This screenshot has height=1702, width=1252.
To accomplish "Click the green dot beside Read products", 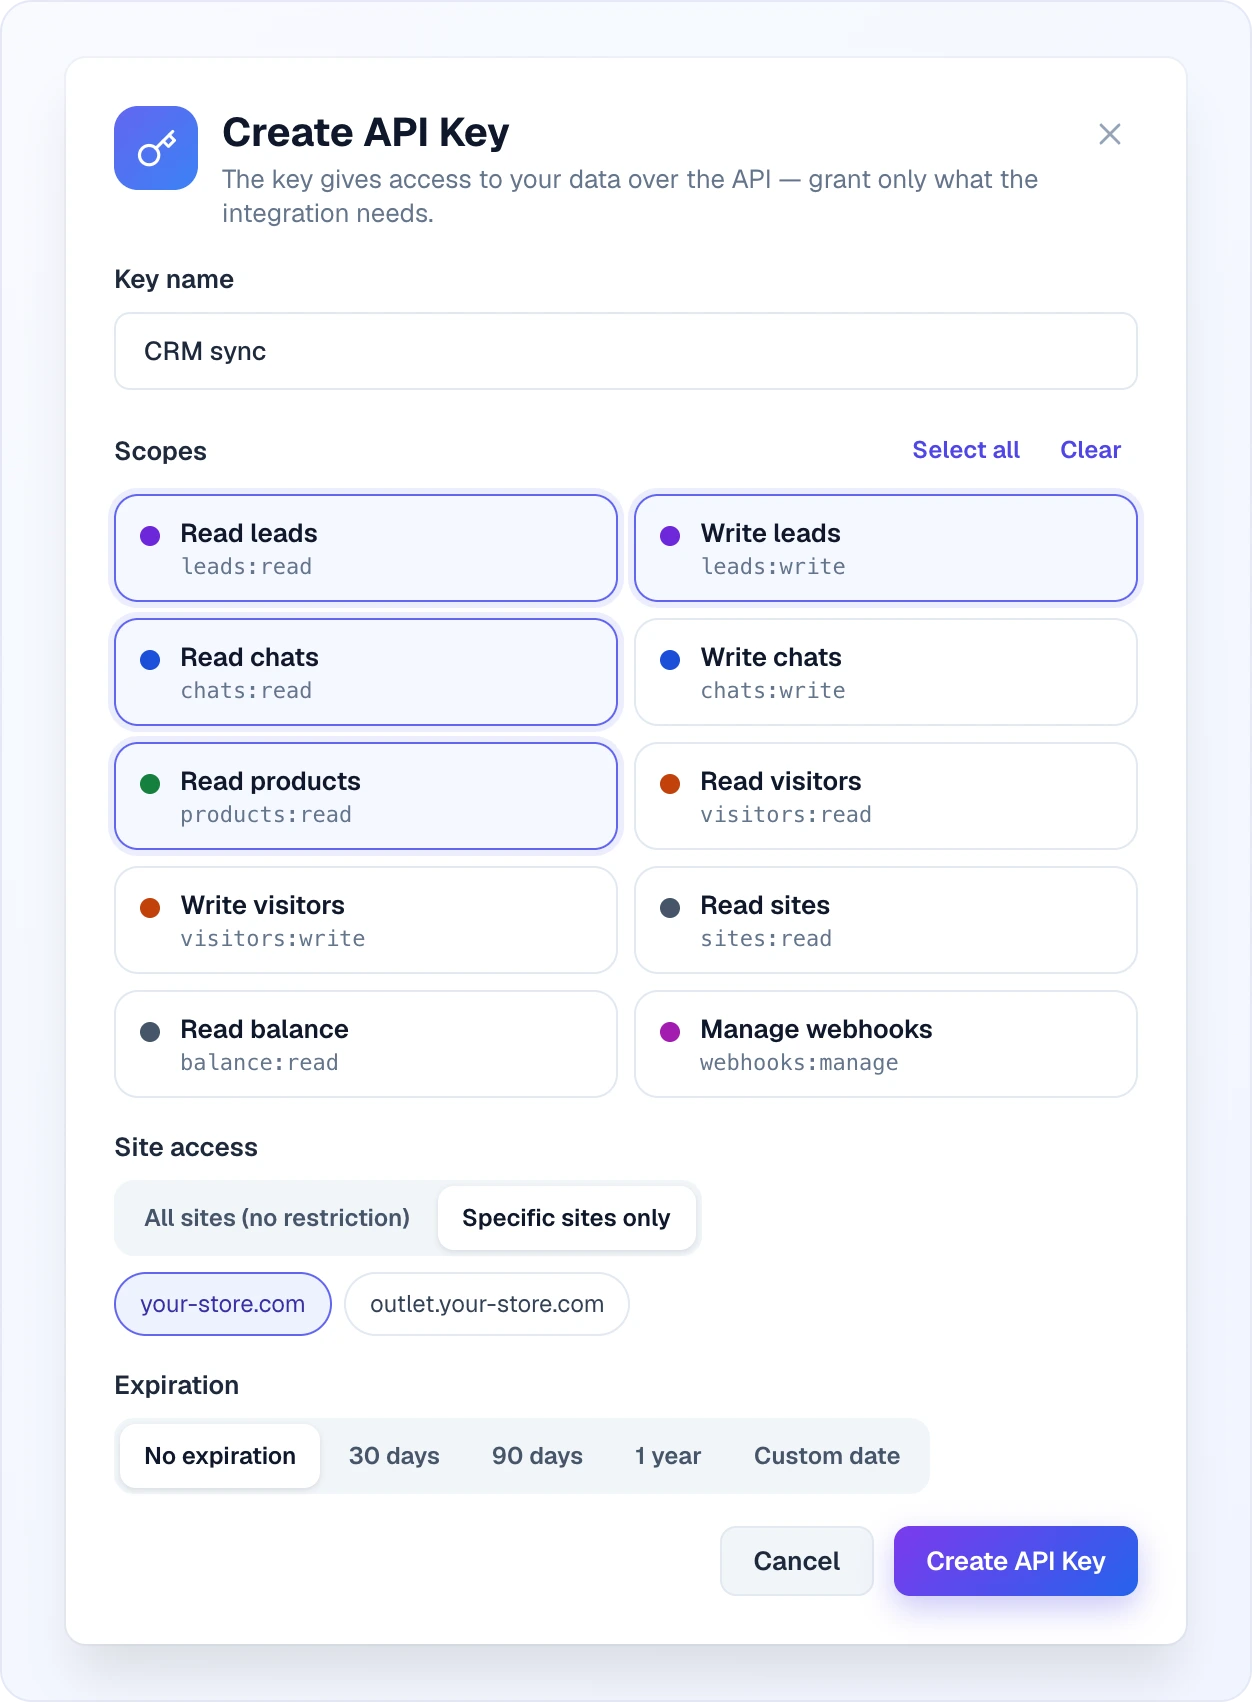I will pos(150,784).
